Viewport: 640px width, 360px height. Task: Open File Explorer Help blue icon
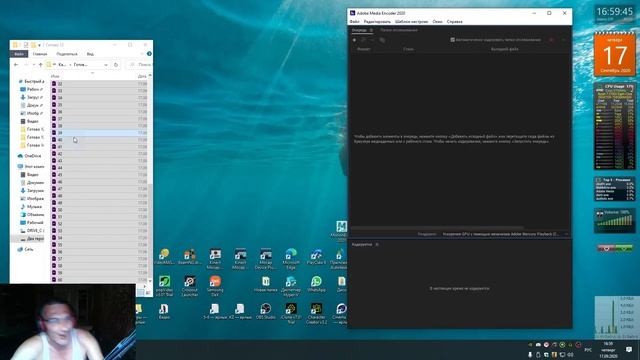(x=149, y=53)
